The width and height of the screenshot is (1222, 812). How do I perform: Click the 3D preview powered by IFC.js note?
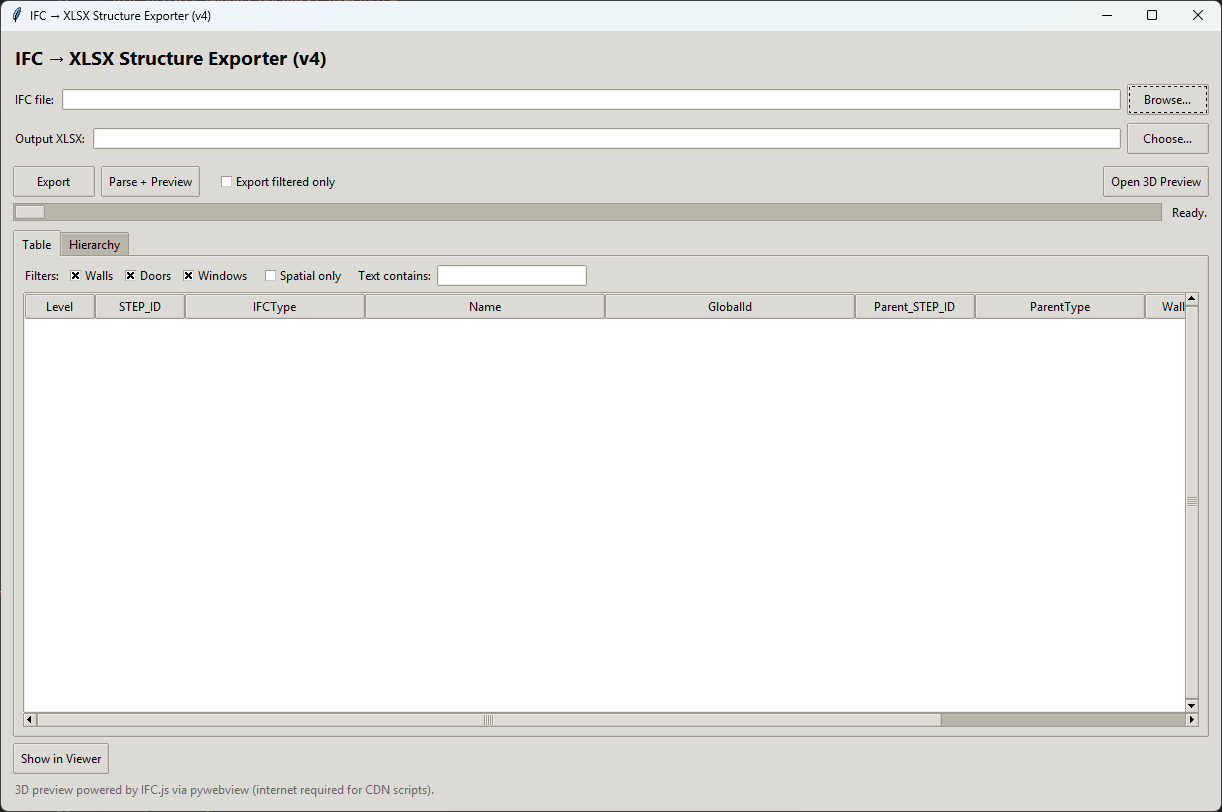pos(225,790)
